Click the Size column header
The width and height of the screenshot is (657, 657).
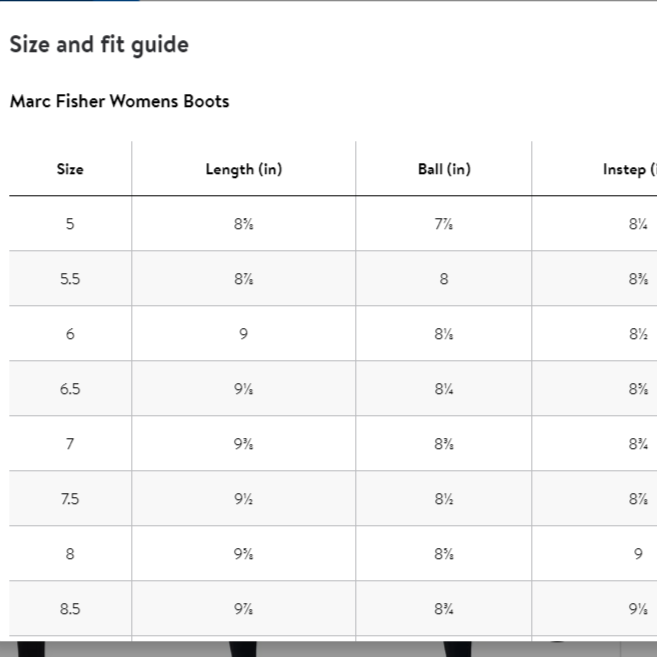click(70, 169)
